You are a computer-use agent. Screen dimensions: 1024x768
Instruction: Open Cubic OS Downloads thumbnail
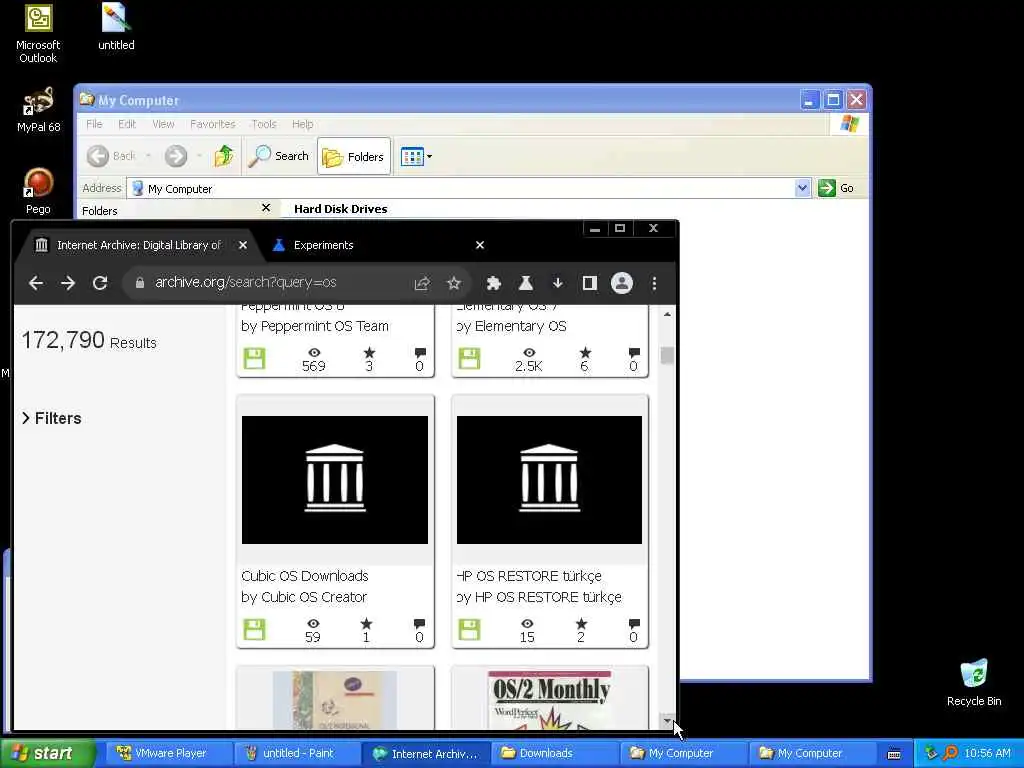[335, 479]
